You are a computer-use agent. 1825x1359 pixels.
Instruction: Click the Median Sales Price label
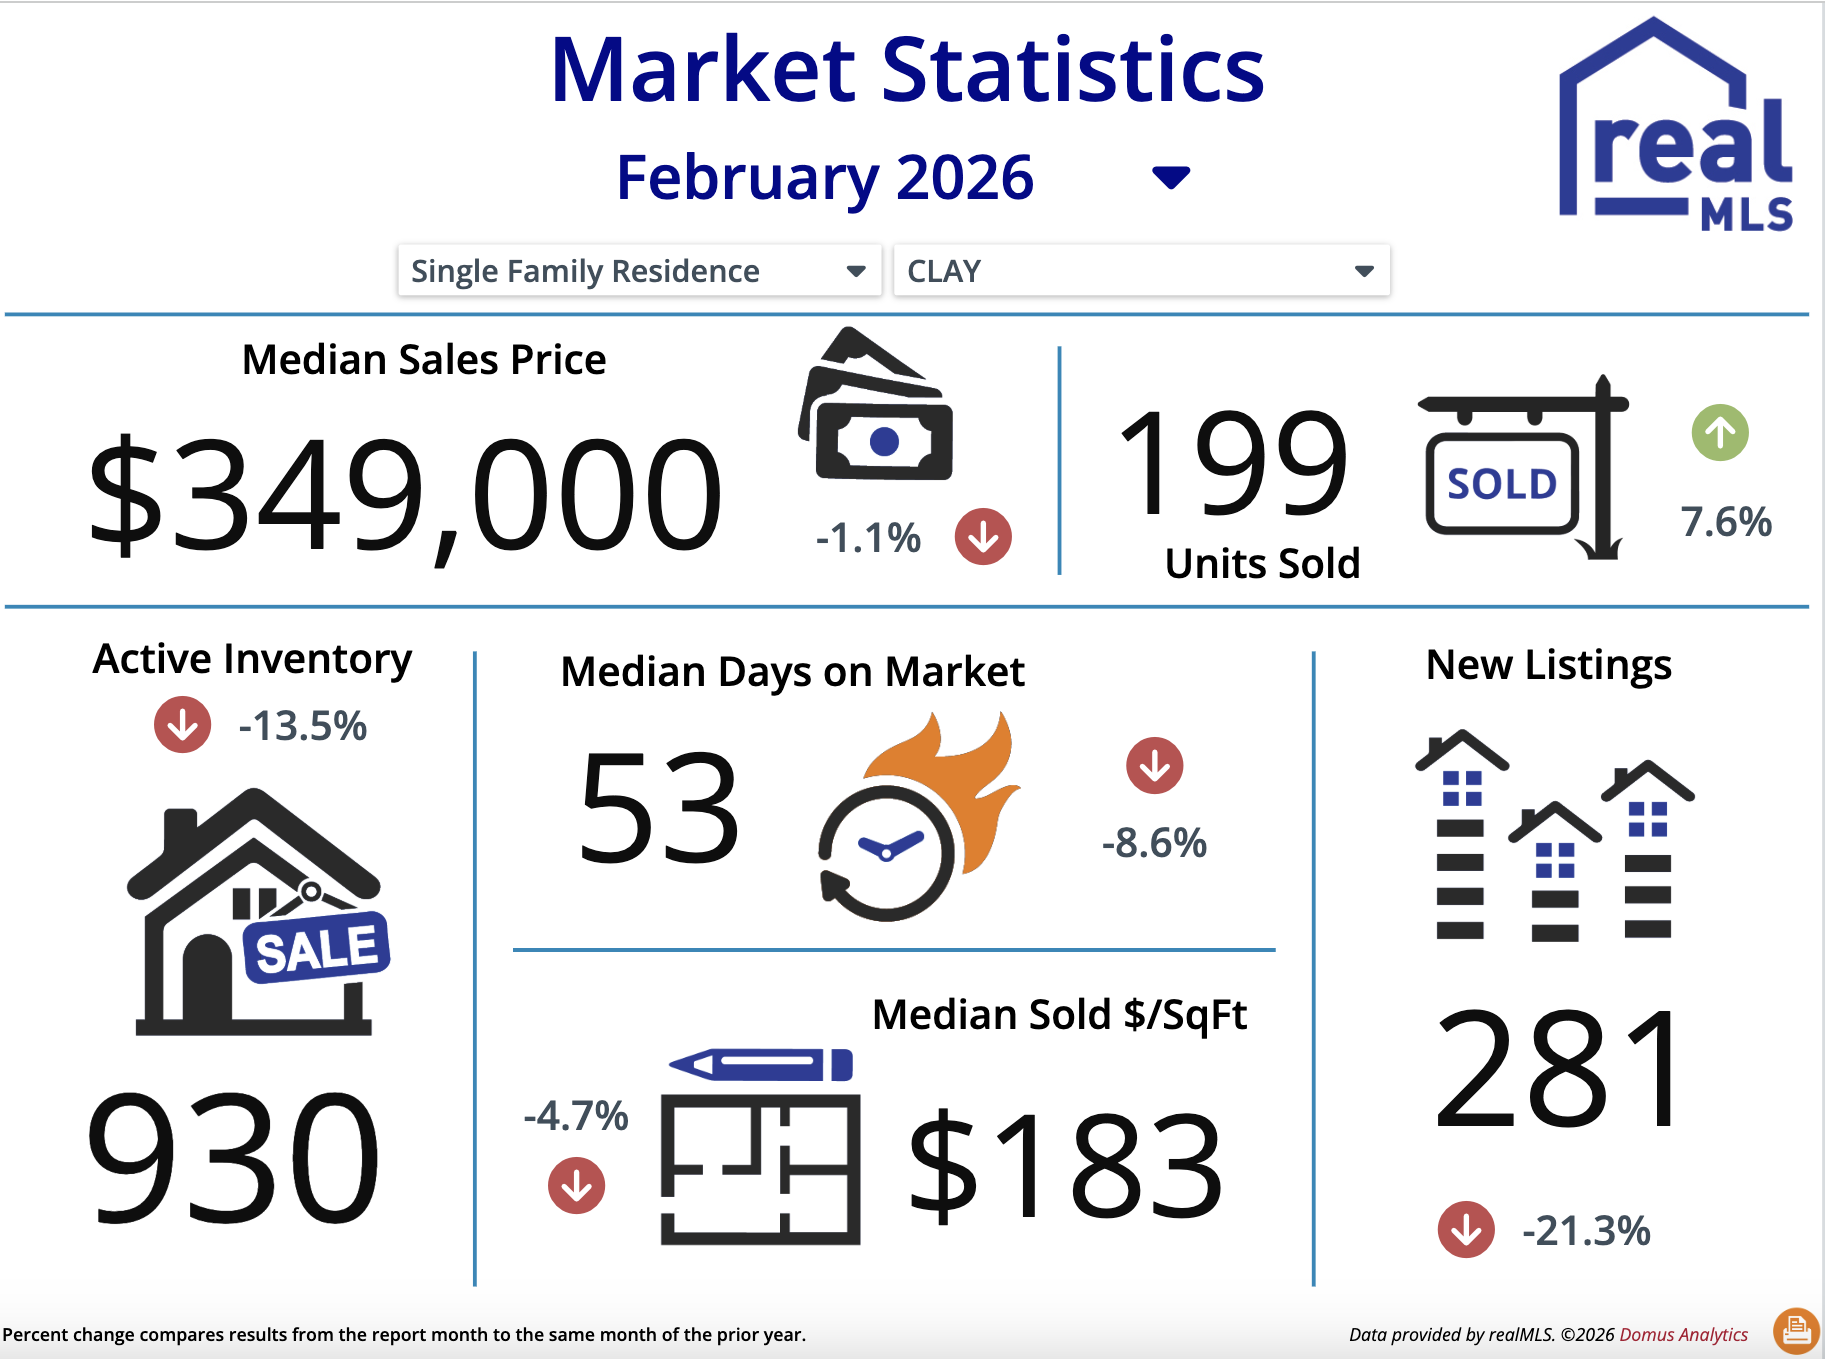click(424, 360)
